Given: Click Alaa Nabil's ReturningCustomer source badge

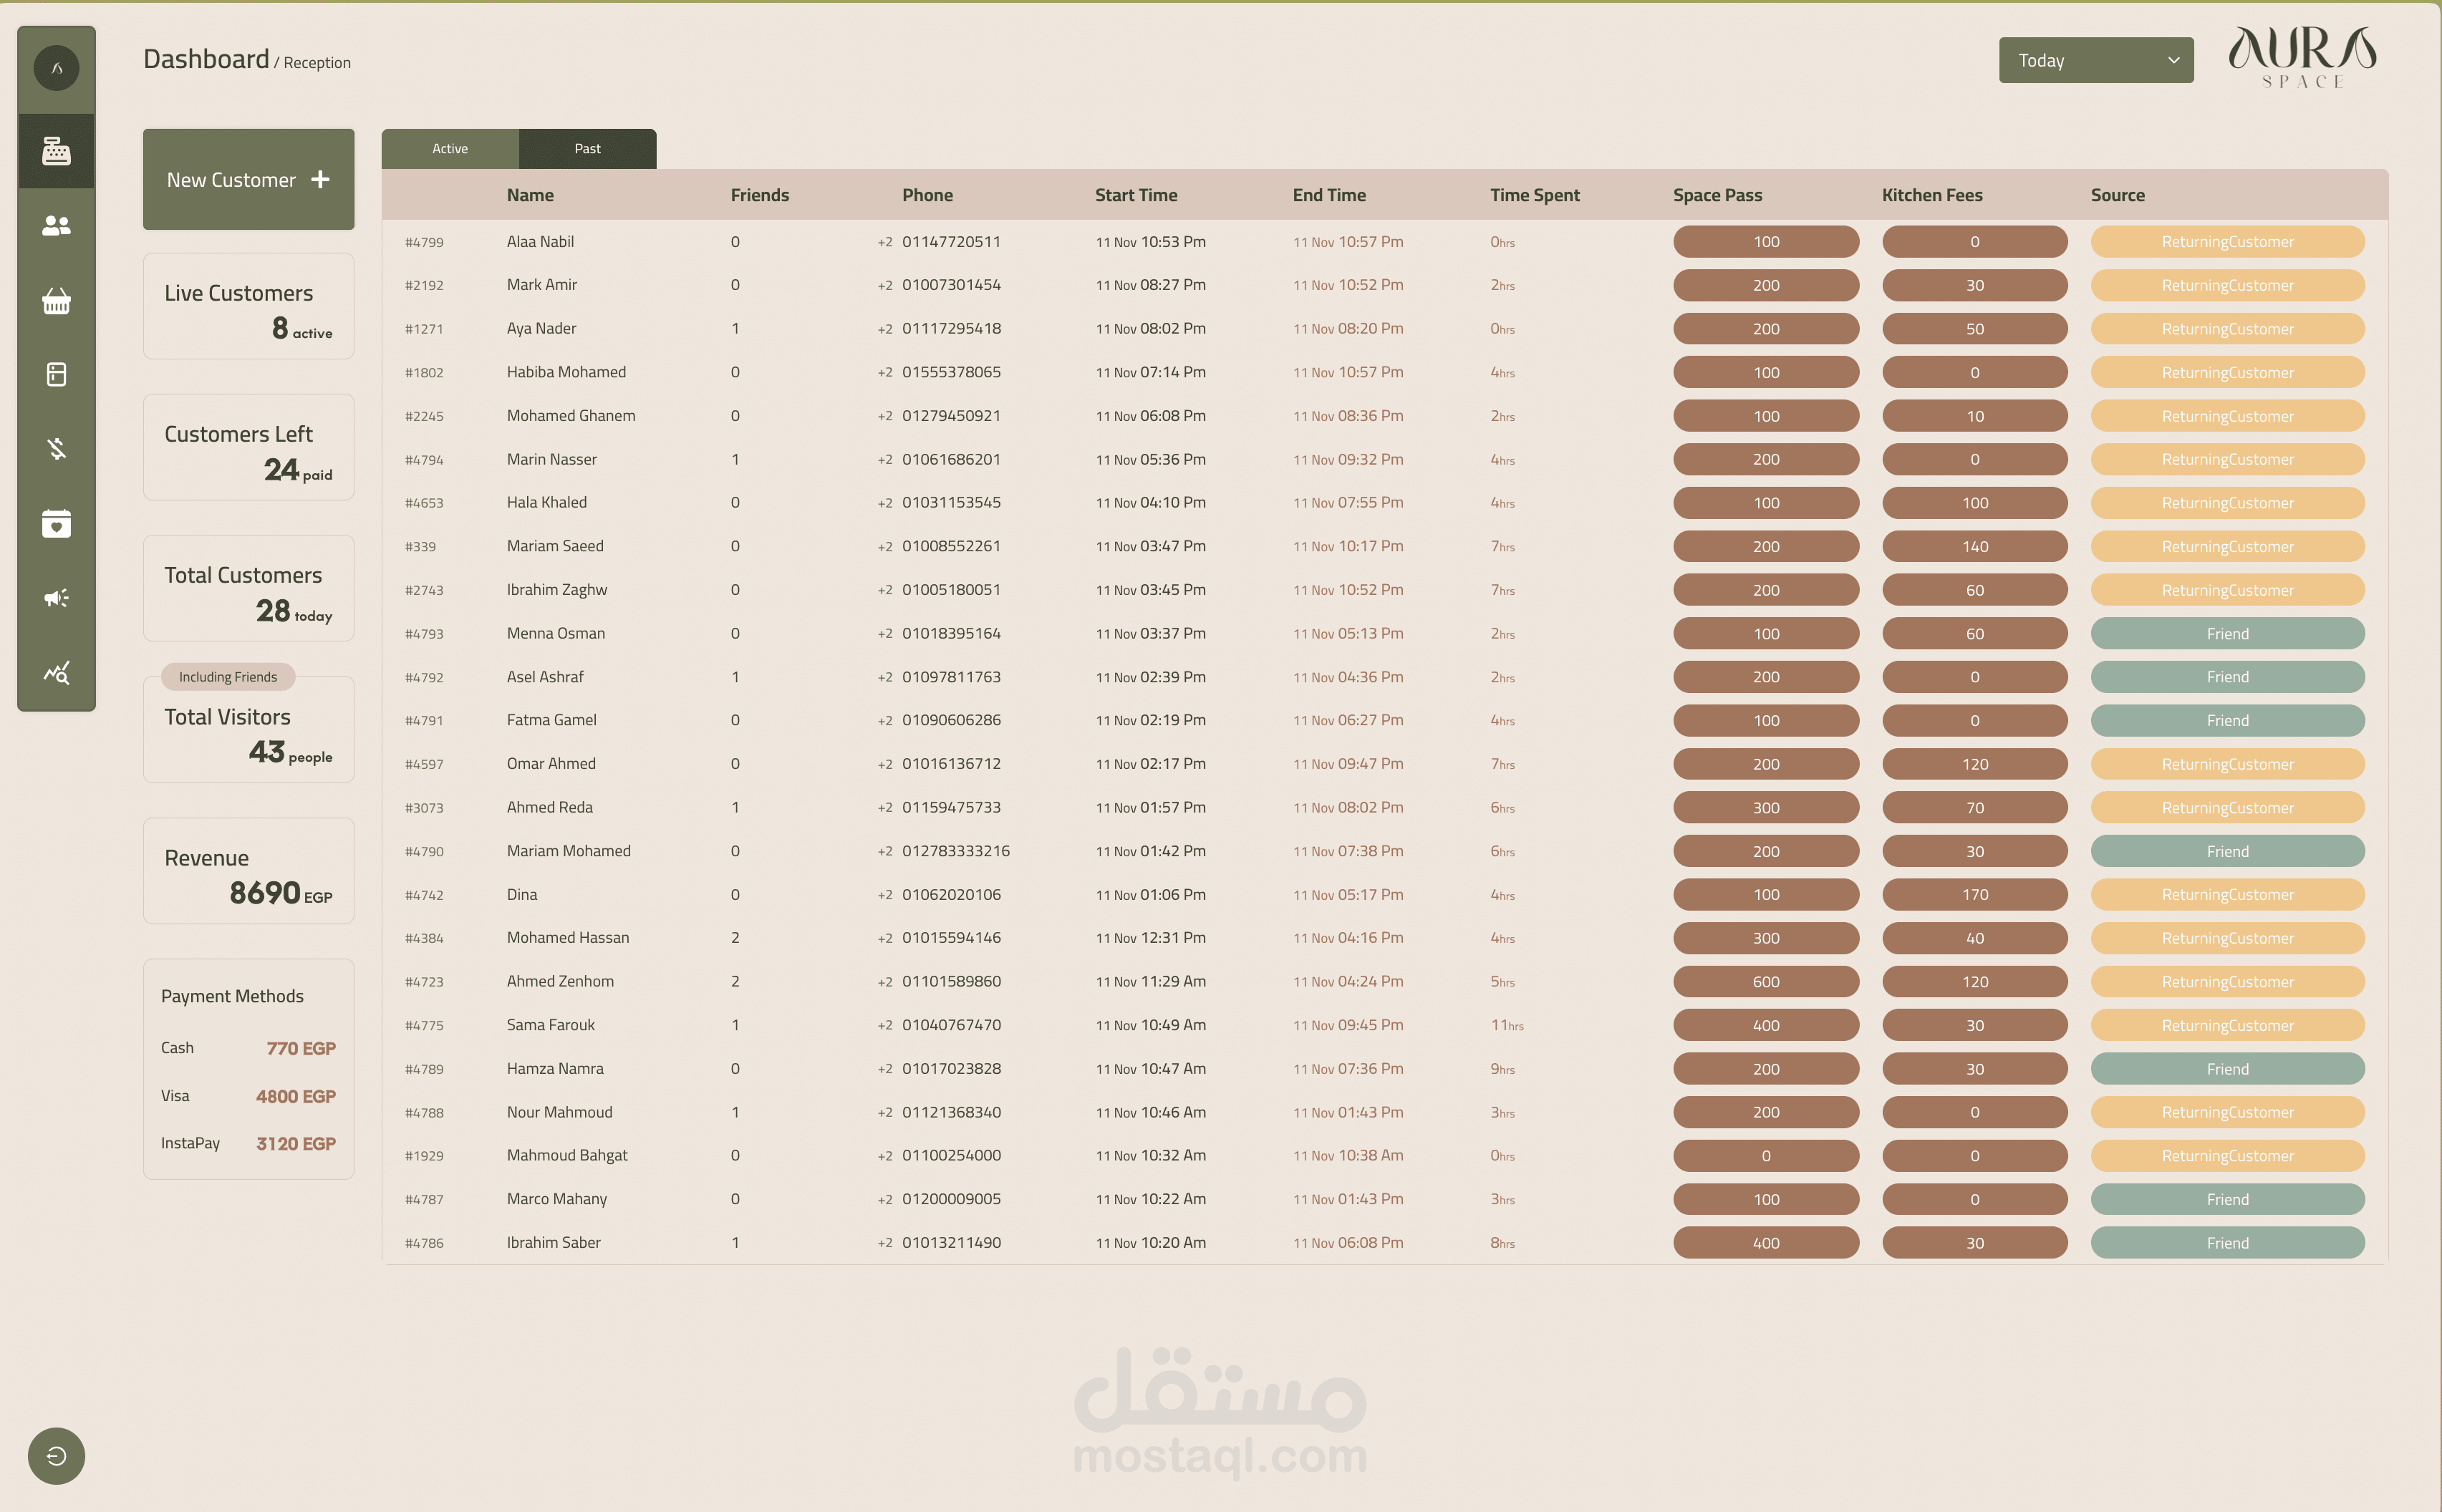Looking at the screenshot, I should click(2227, 241).
